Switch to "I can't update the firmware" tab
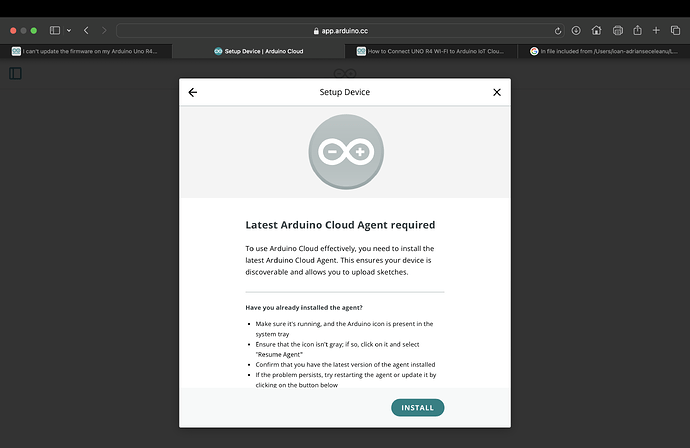Image resolution: width=690 pixels, height=448 pixels. (x=85, y=51)
